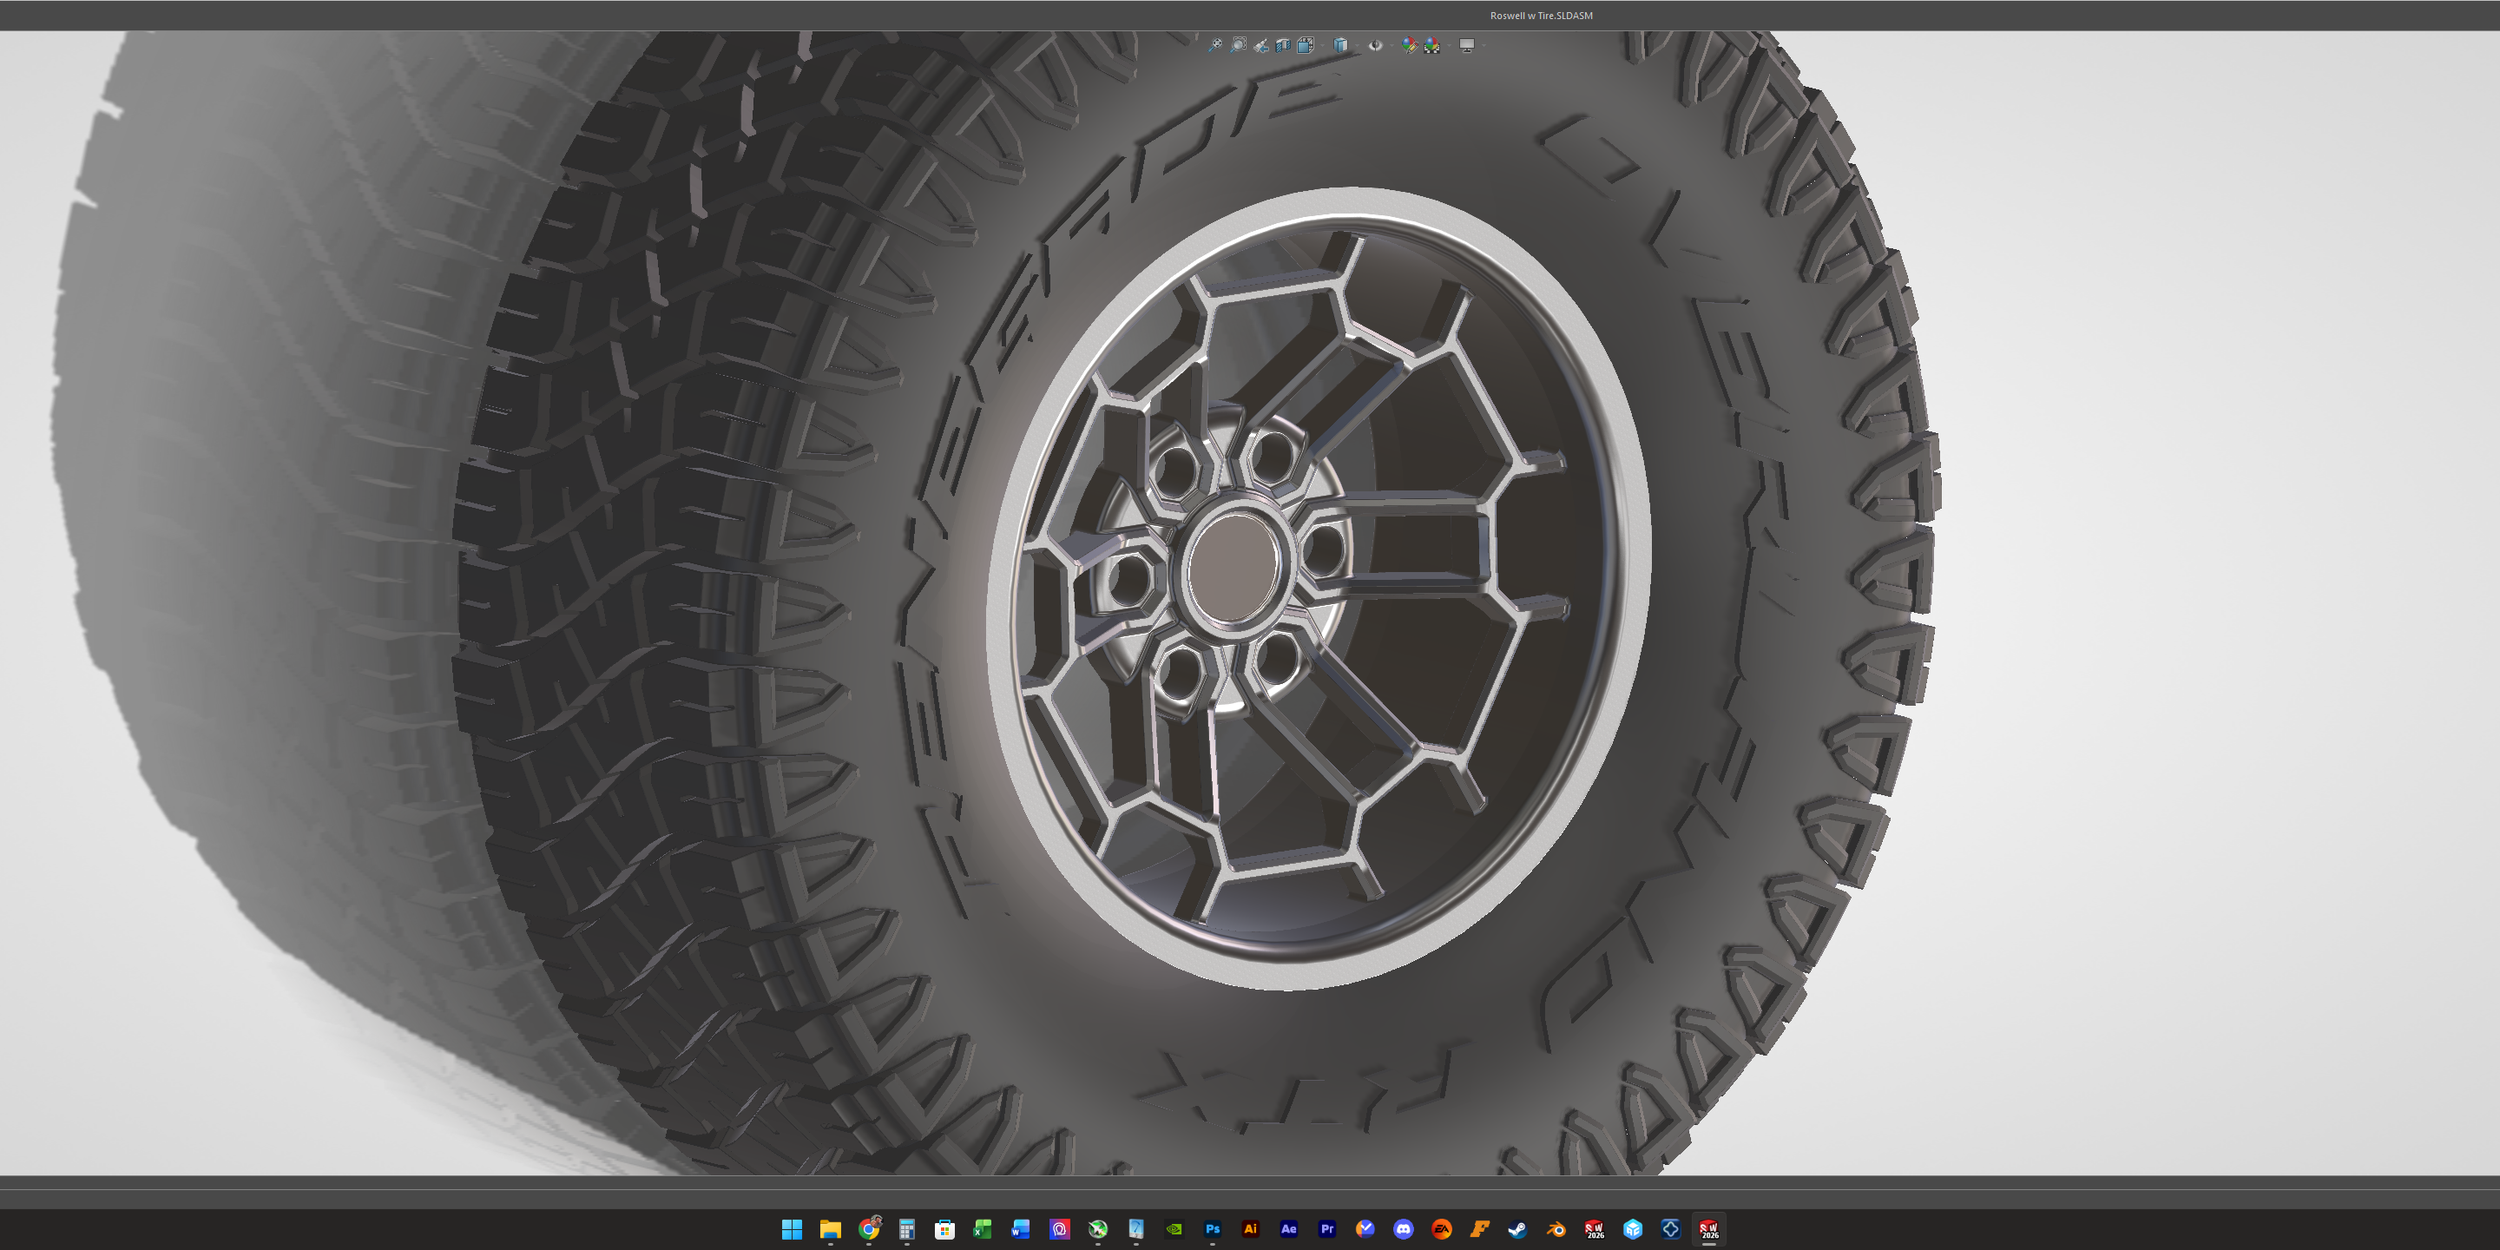
Task: Expand the Apply Scene dropdown arrow
Action: tap(1449, 46)
